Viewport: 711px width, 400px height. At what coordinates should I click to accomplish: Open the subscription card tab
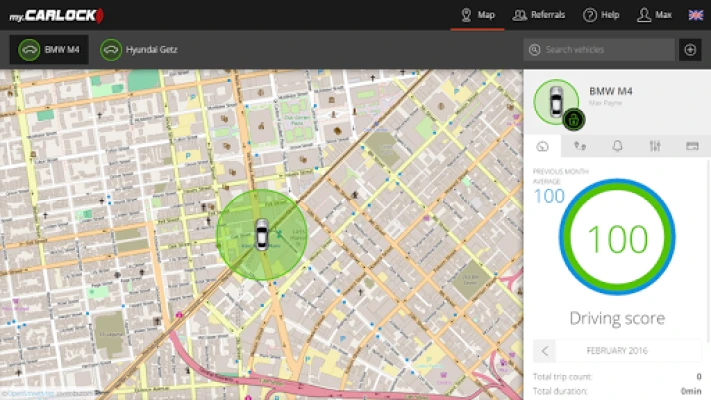pos(692,146)
